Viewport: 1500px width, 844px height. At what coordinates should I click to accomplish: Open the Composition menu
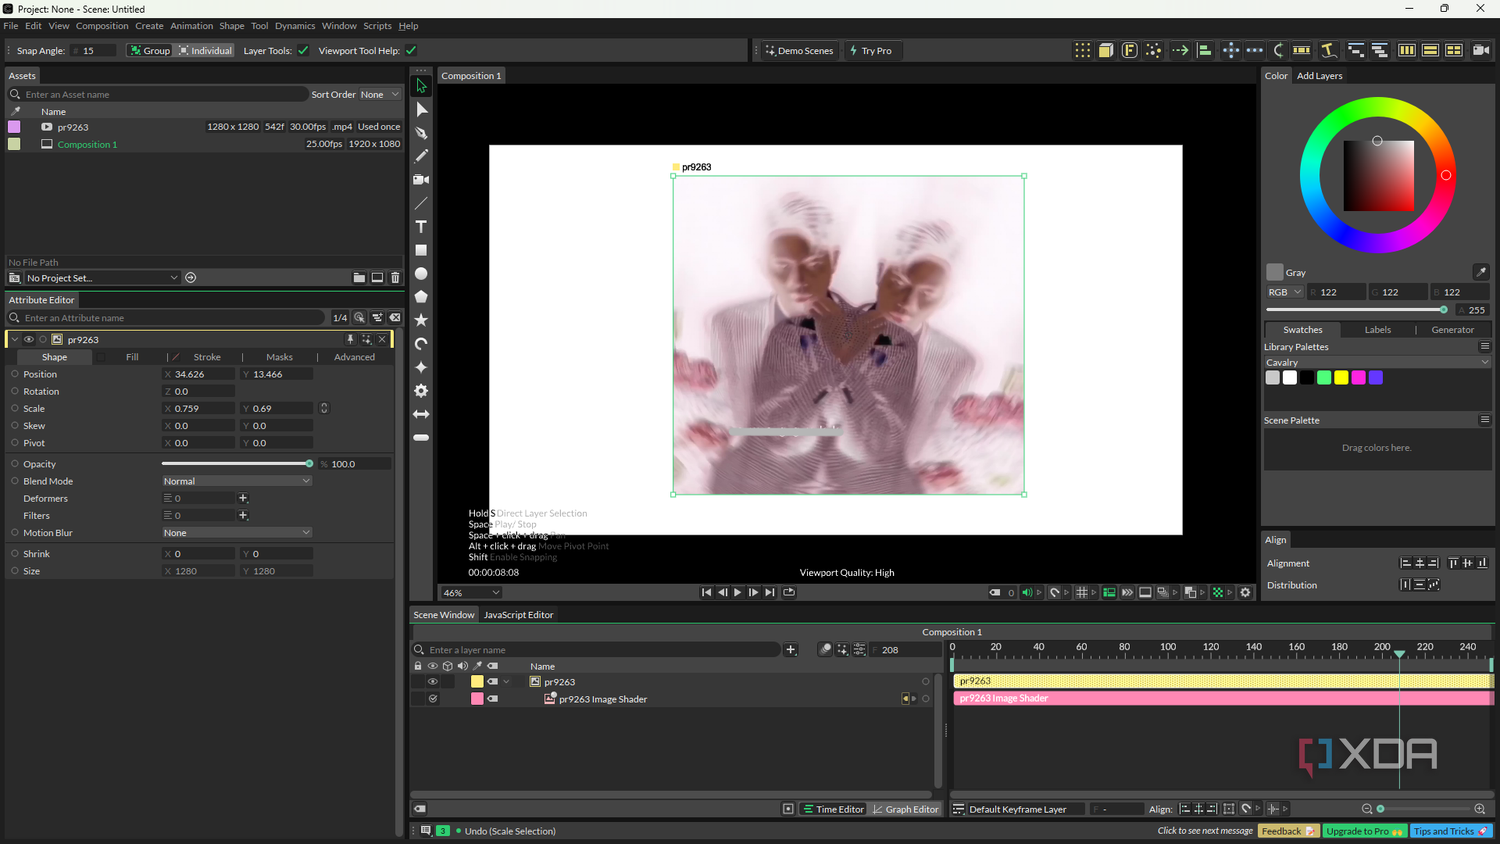[x=102, y=26]
